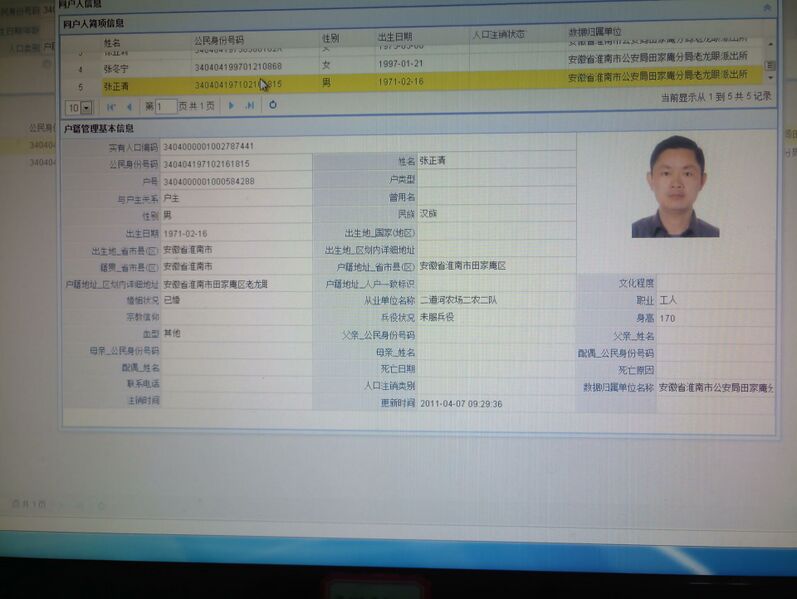
Task: Go to previous page of member list
Action: tap(129, 107)
